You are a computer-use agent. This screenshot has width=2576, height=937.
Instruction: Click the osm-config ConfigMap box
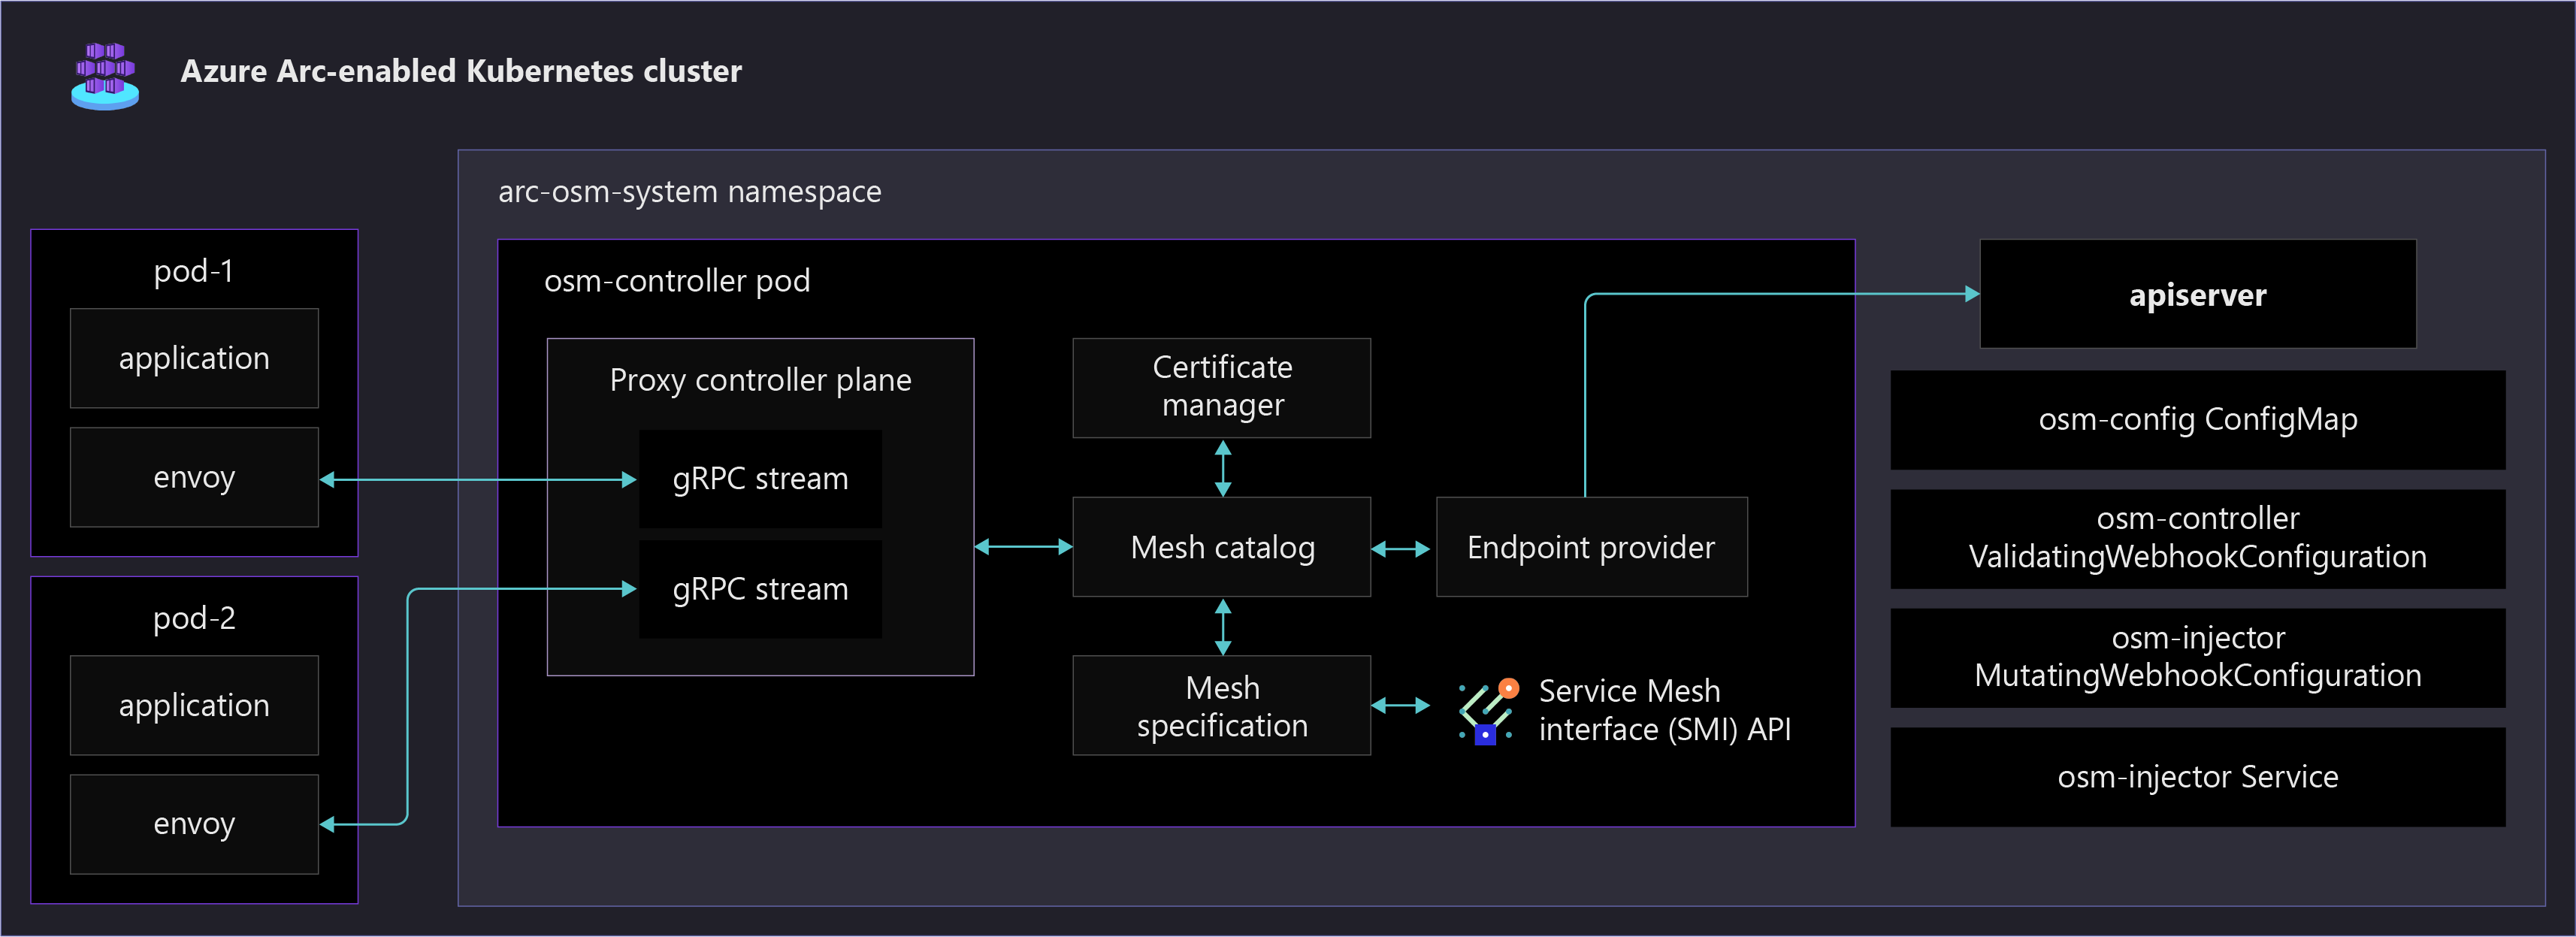point(2197,420)
